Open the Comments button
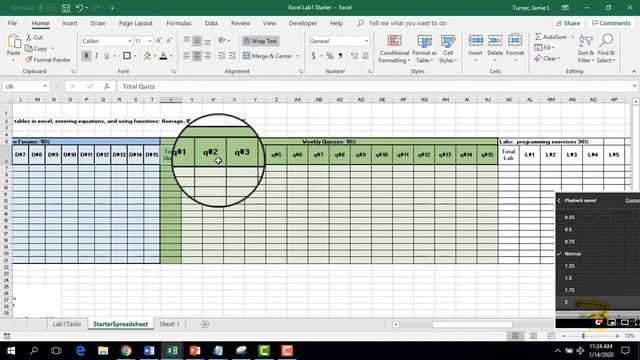 click(x=611, y=23)
